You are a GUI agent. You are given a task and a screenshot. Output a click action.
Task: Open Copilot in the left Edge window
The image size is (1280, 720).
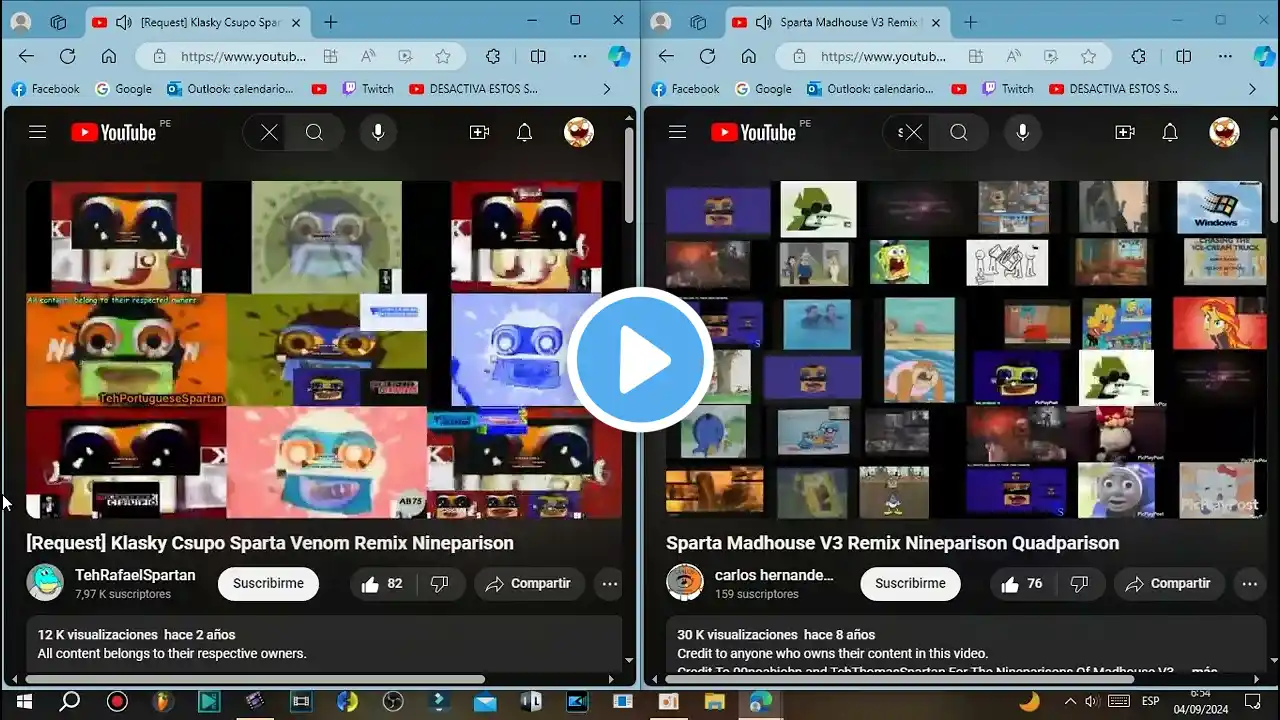click(x=619, y=57)
